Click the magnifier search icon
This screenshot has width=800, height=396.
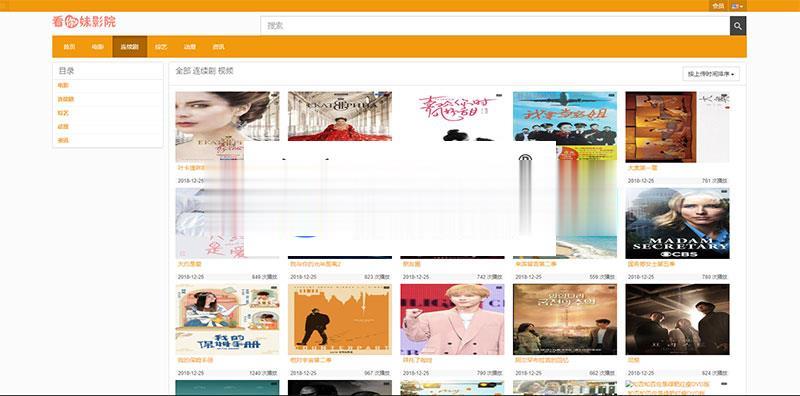point(738,26)
